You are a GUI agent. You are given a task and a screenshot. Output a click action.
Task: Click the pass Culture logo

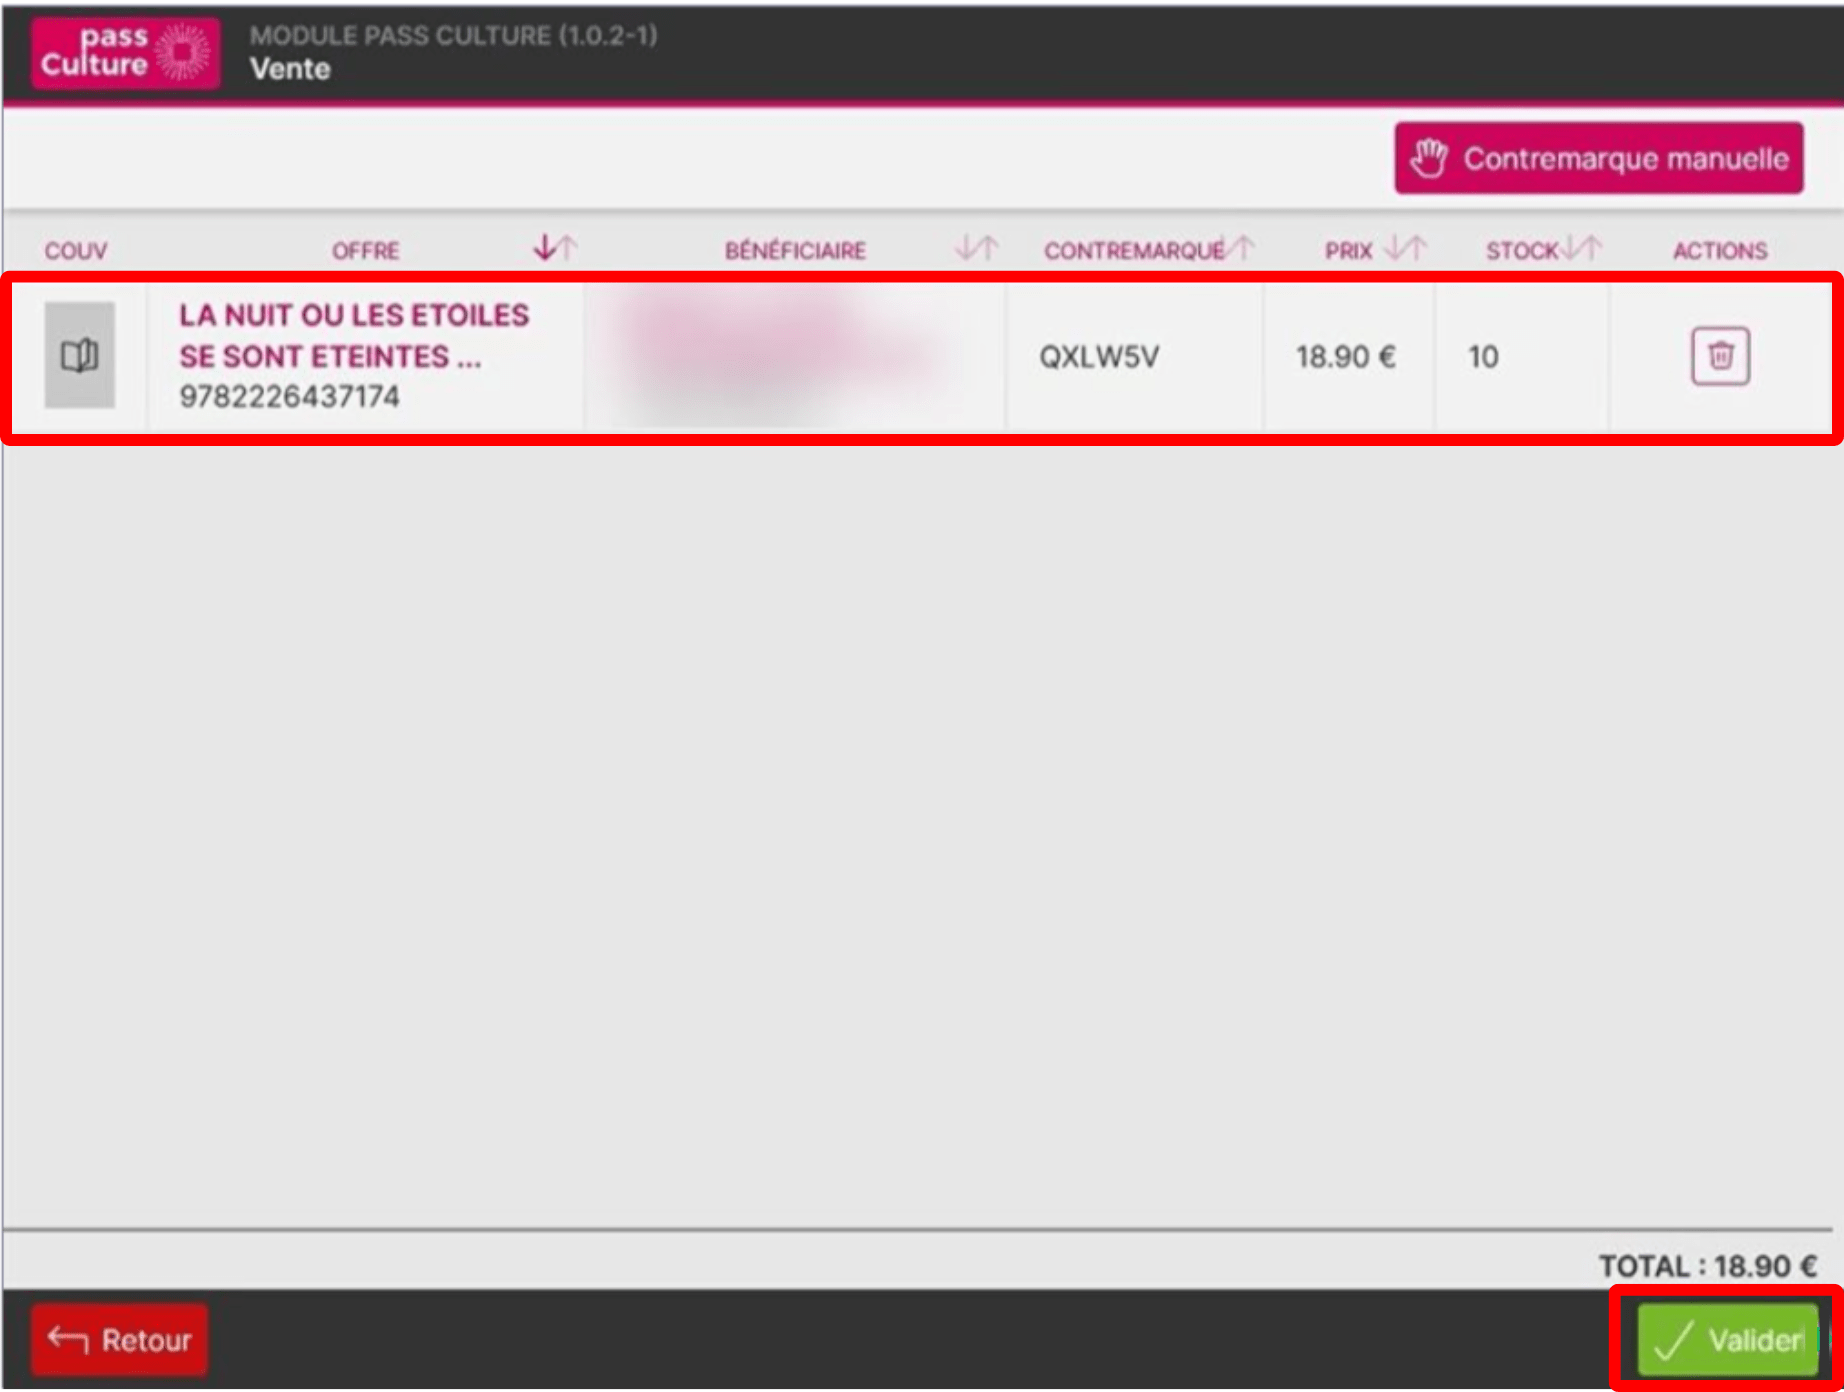click(125, 52)
